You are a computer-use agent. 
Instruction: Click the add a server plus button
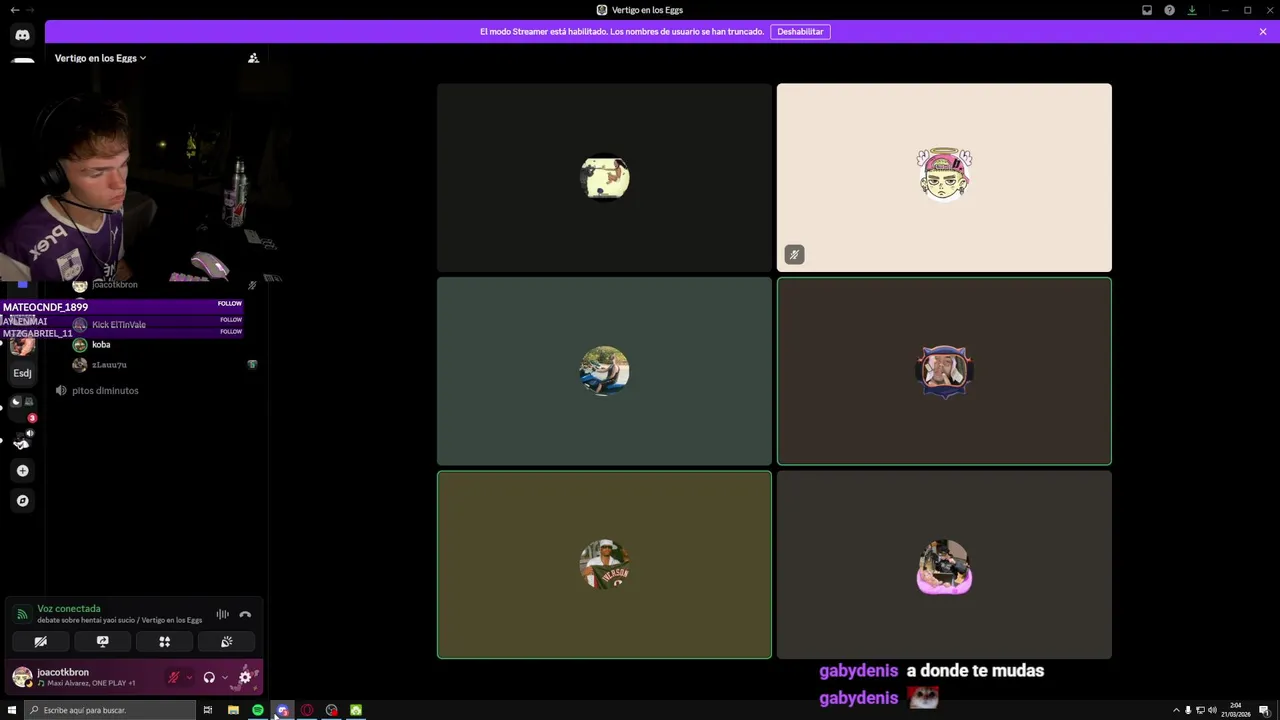pyautogui.click(x=22, y=471)
